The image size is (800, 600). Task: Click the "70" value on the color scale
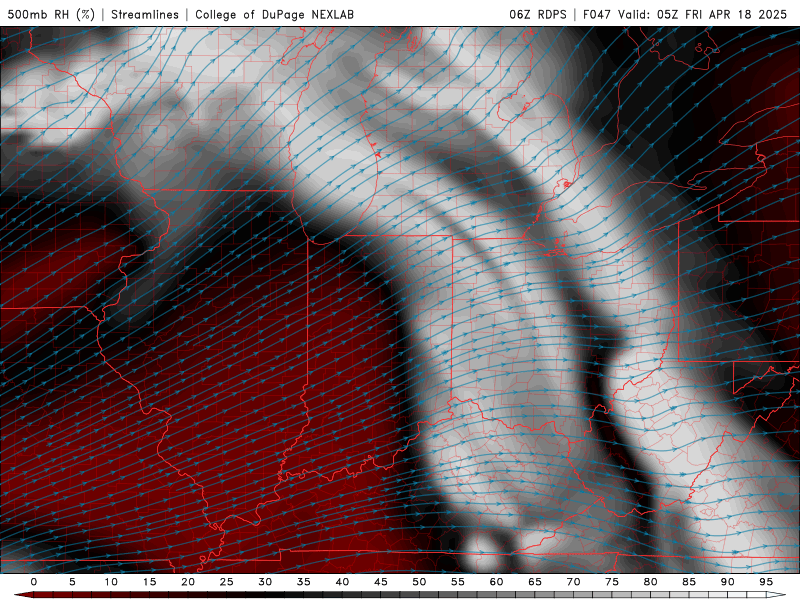click(573, 582)
